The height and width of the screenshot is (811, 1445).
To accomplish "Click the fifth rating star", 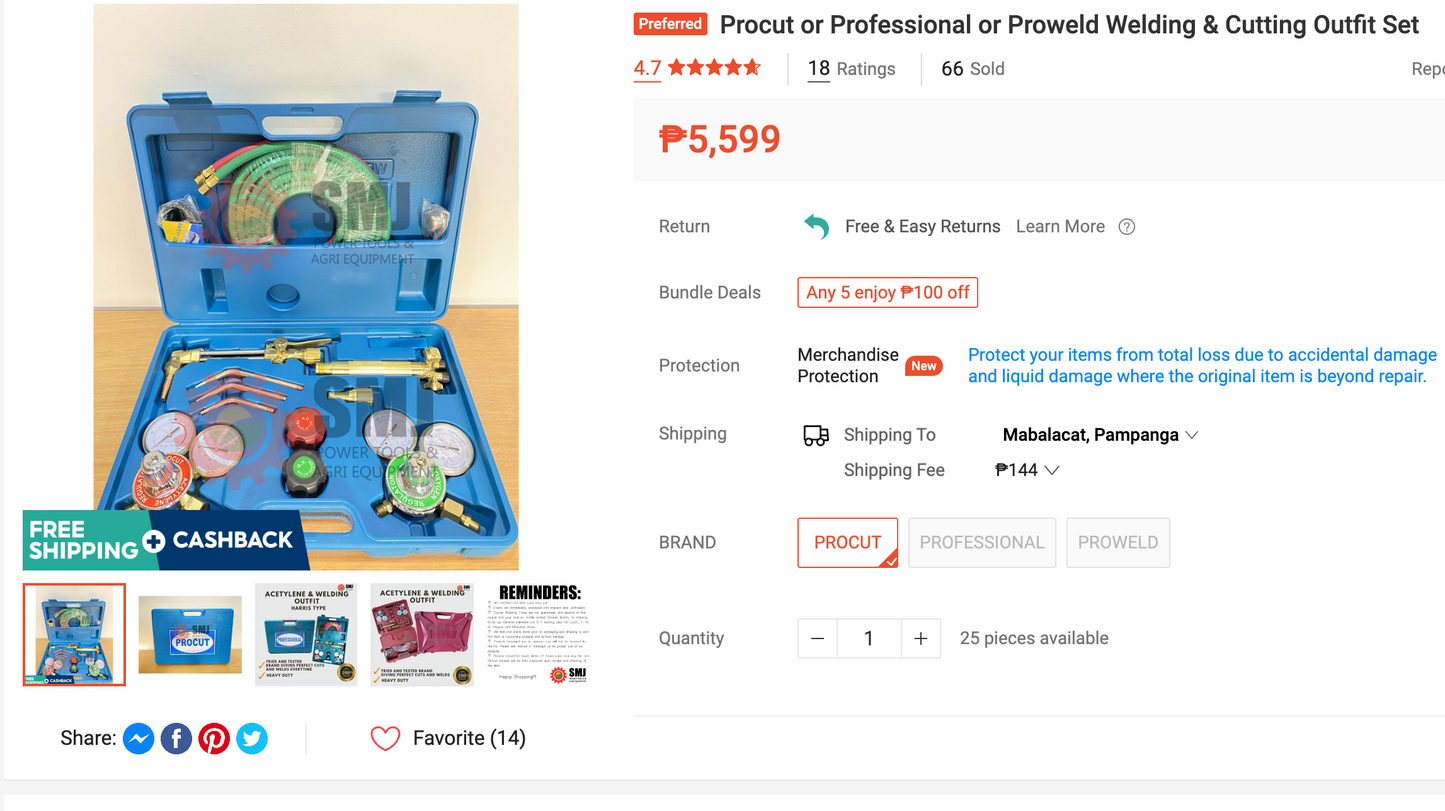I will [x=752, y=67].
